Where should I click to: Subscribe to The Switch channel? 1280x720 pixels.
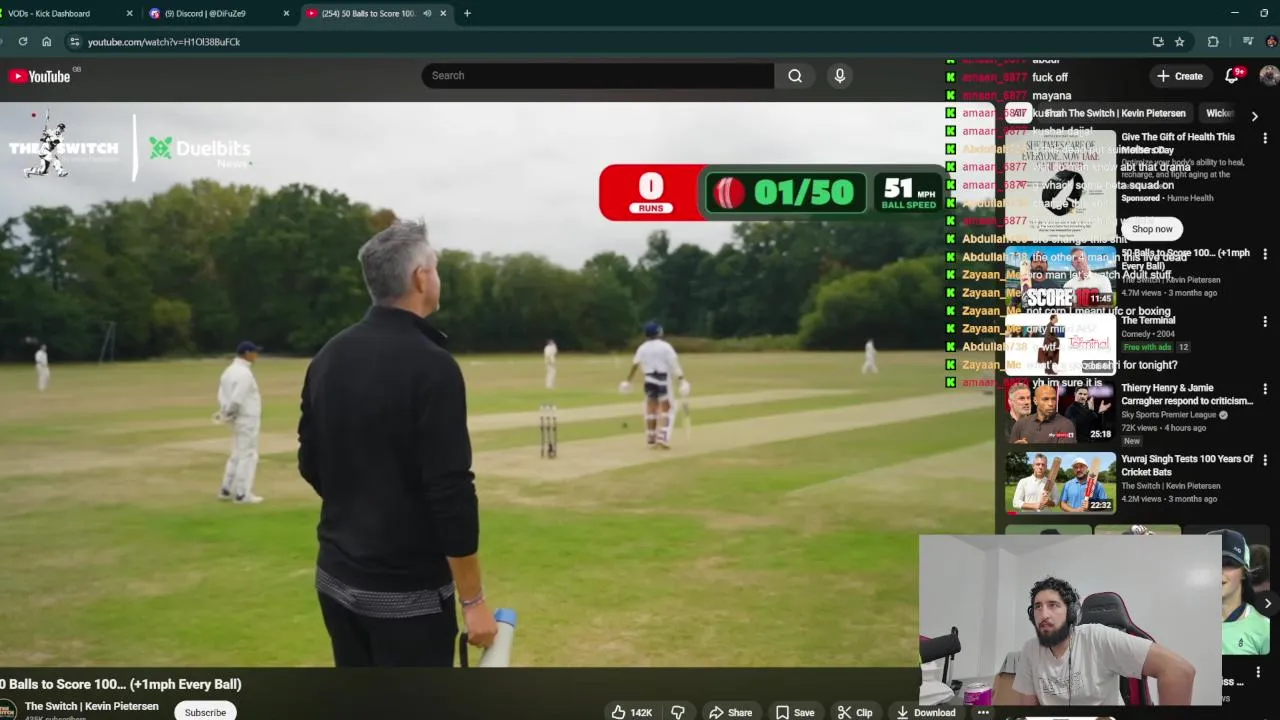click(x=205, y=712)
